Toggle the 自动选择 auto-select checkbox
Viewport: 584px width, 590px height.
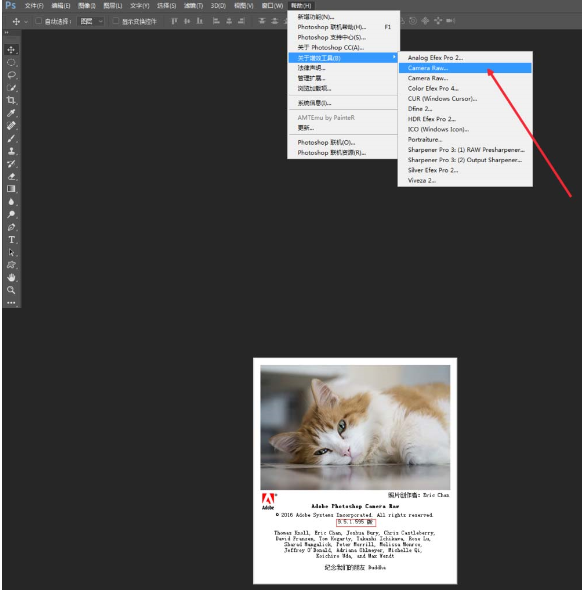click(x=38, y=21)
